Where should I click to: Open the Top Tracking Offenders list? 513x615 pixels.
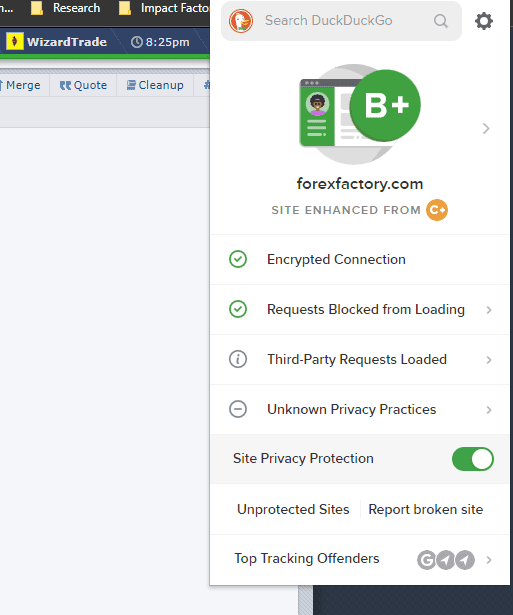point(360,559)
